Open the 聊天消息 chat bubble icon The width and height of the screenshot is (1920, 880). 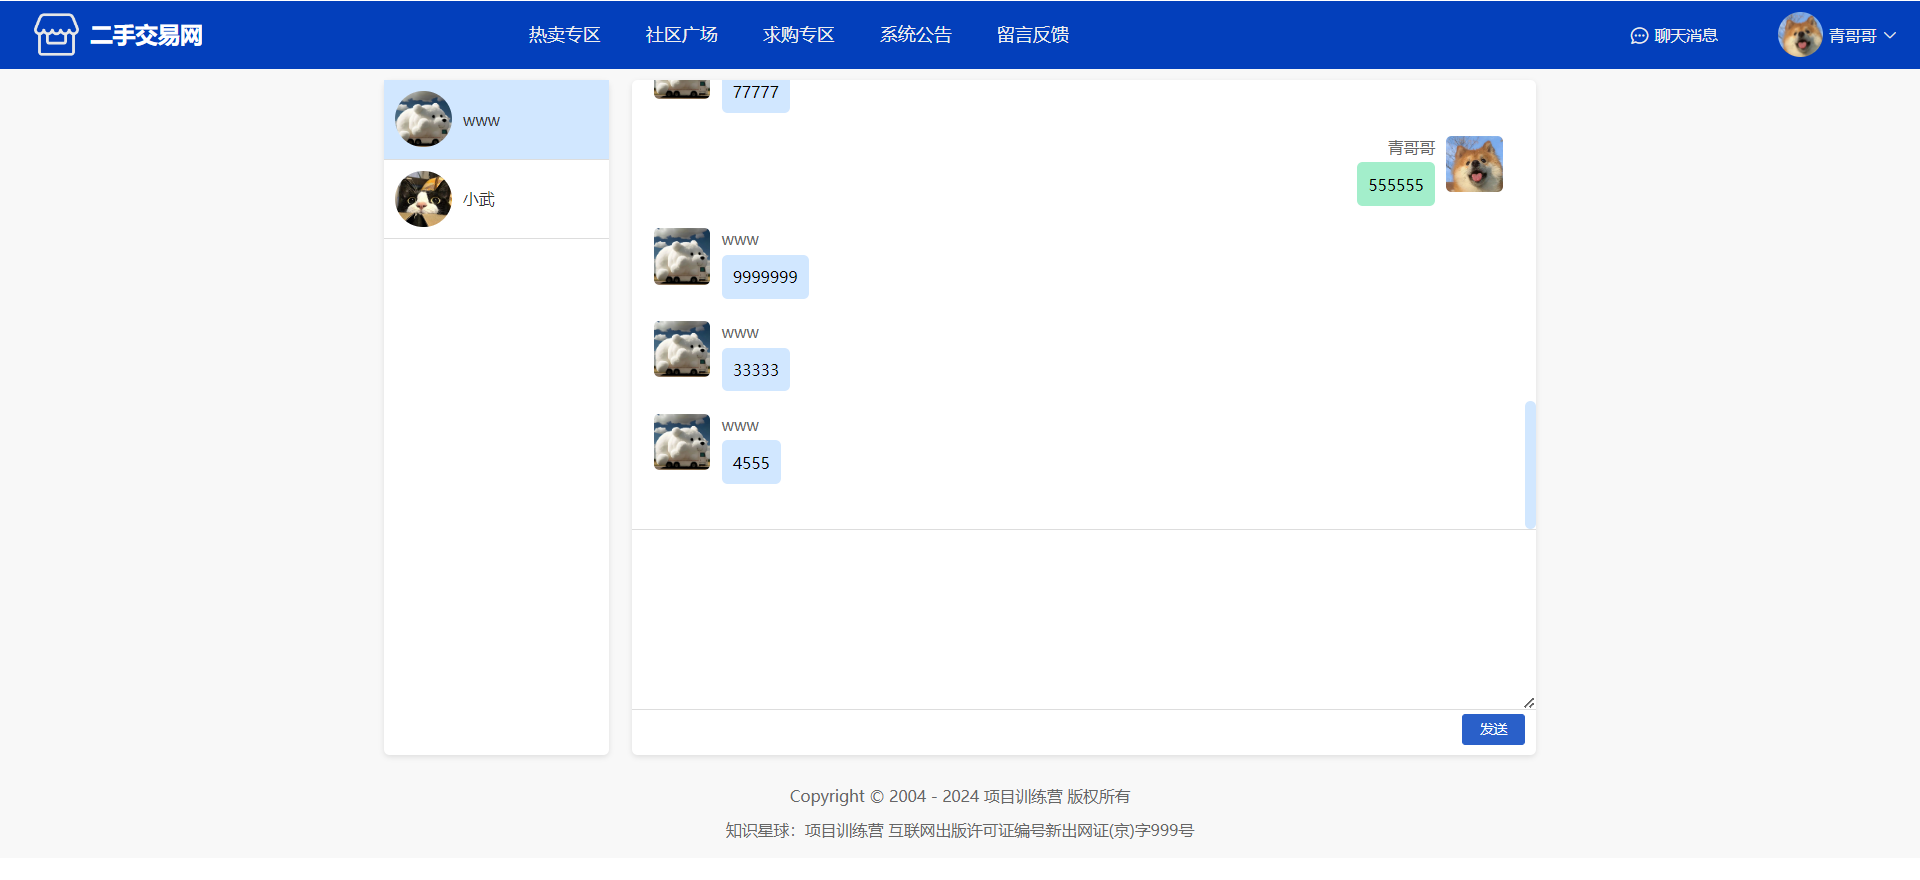(x=1639, y=36)
